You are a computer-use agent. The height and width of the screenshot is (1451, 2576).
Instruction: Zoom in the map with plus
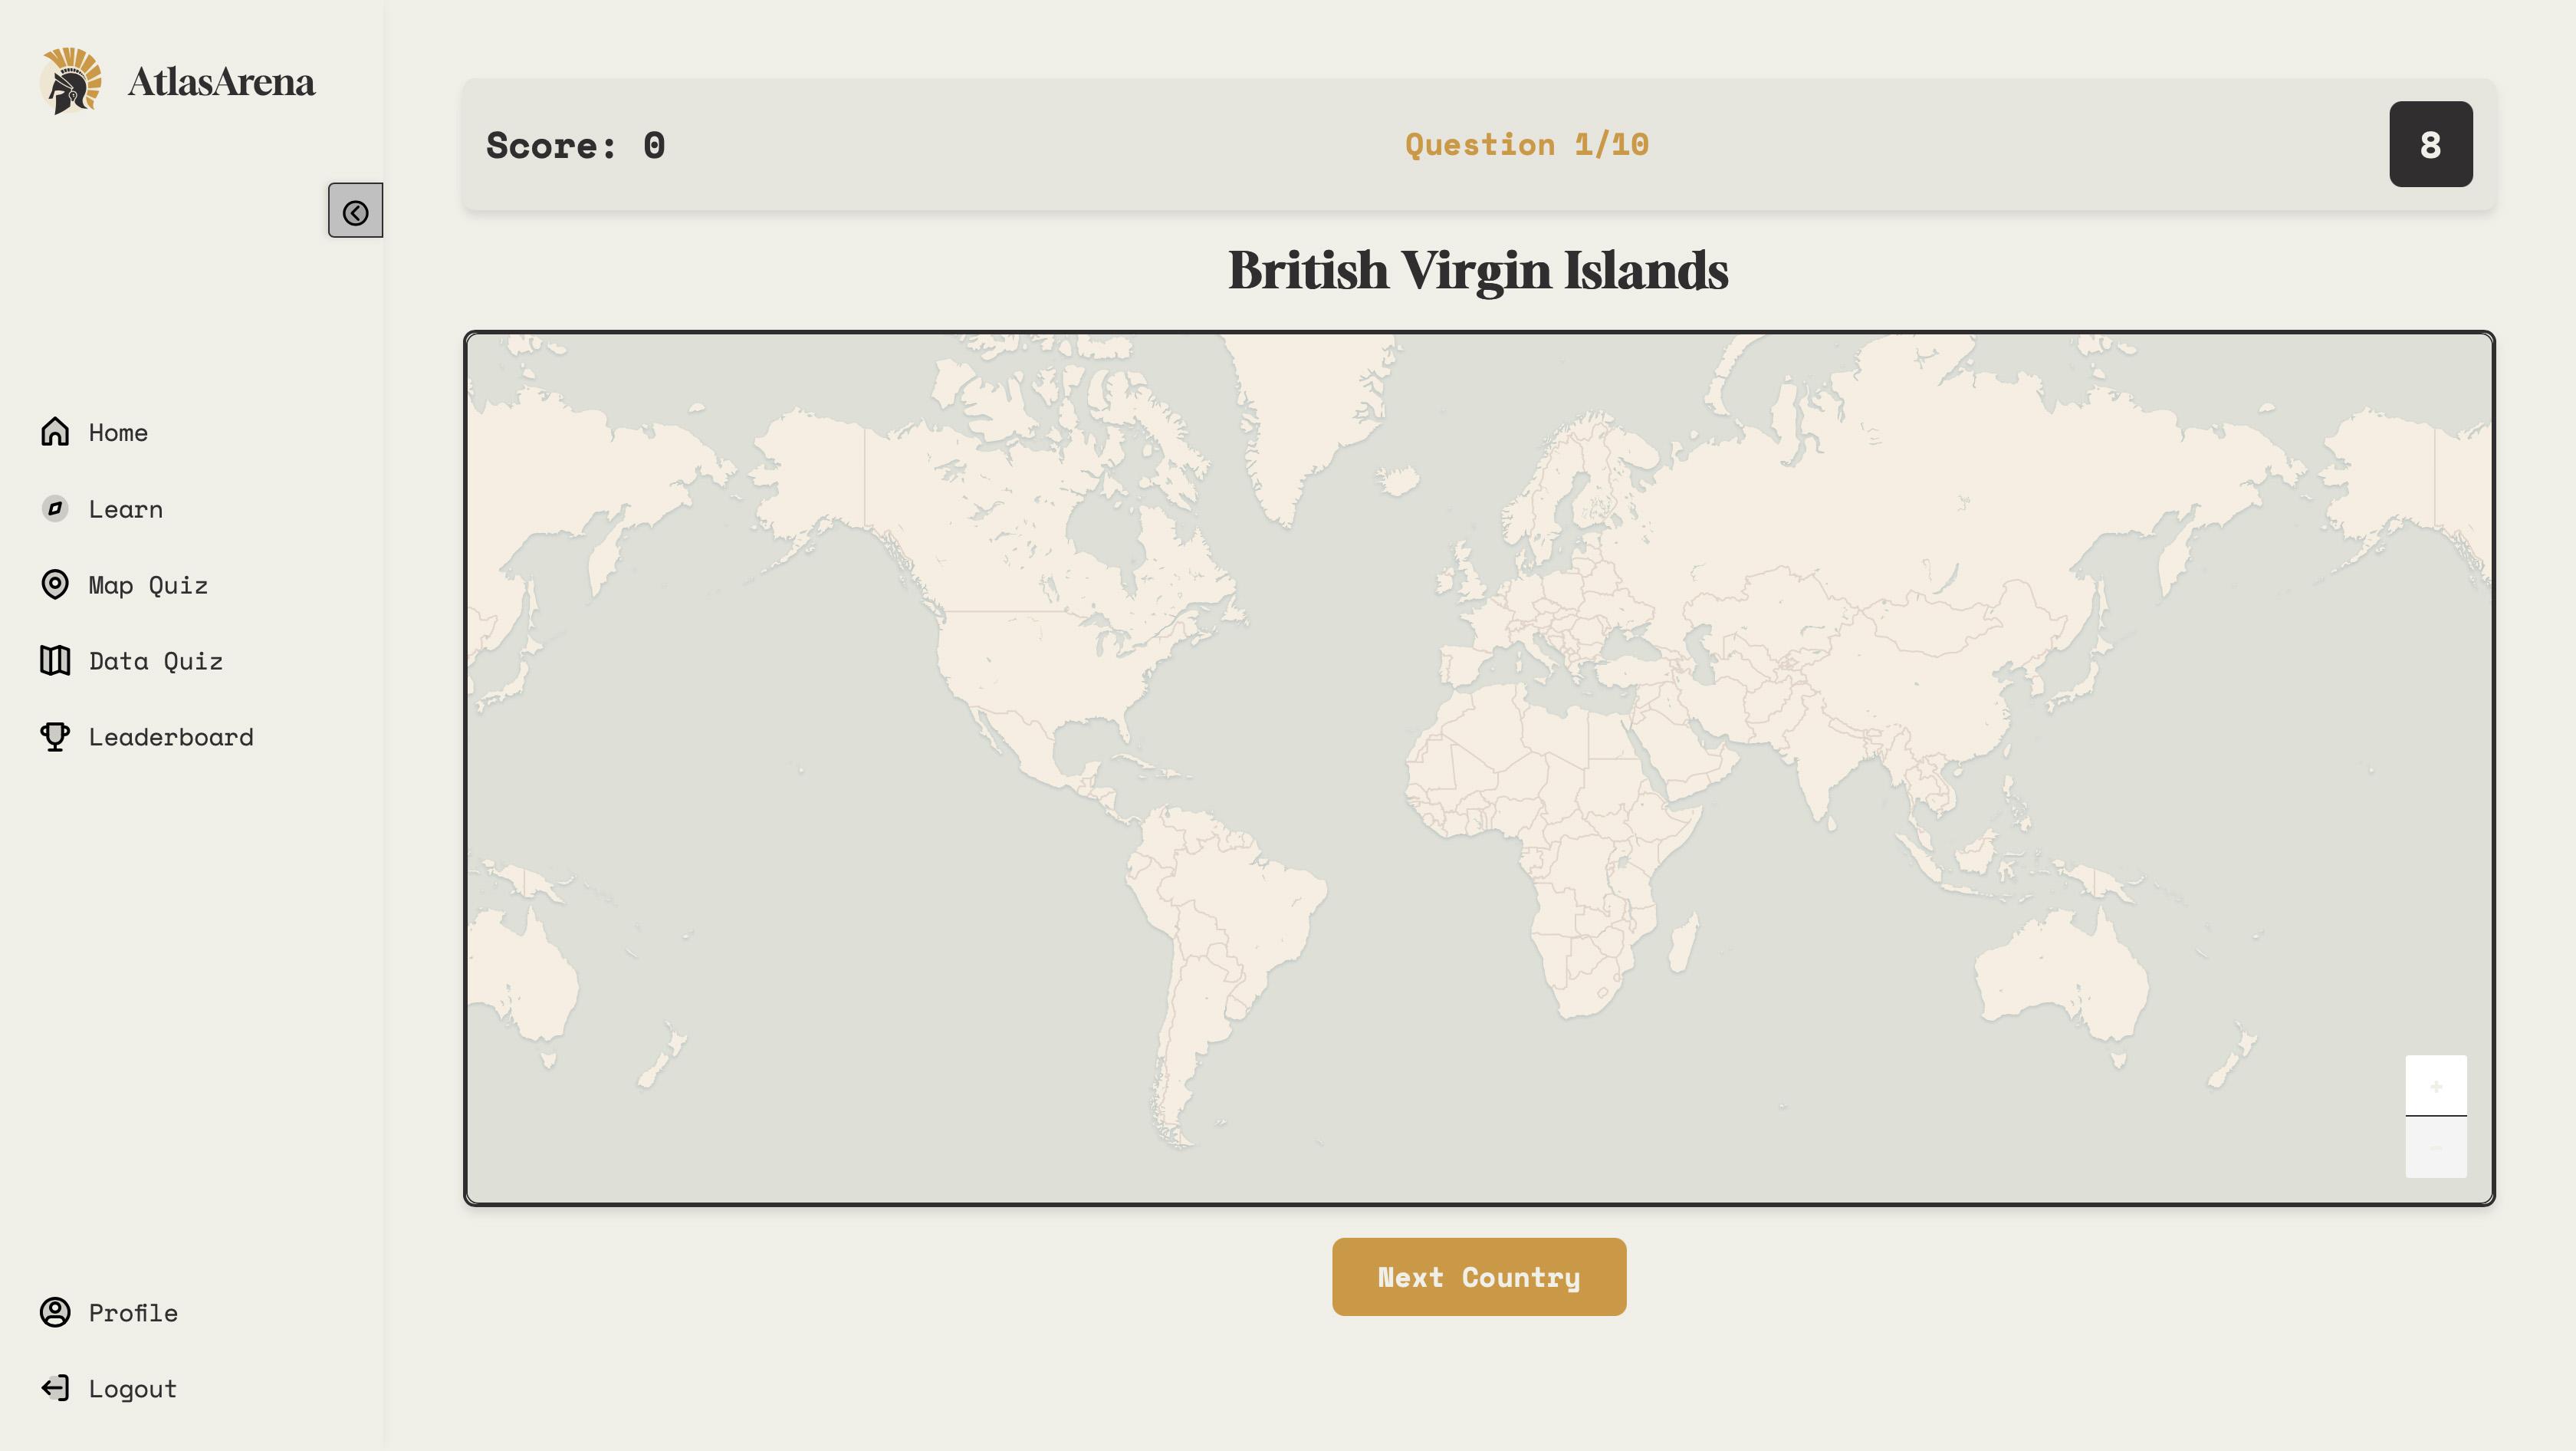pos(2435,1085)
